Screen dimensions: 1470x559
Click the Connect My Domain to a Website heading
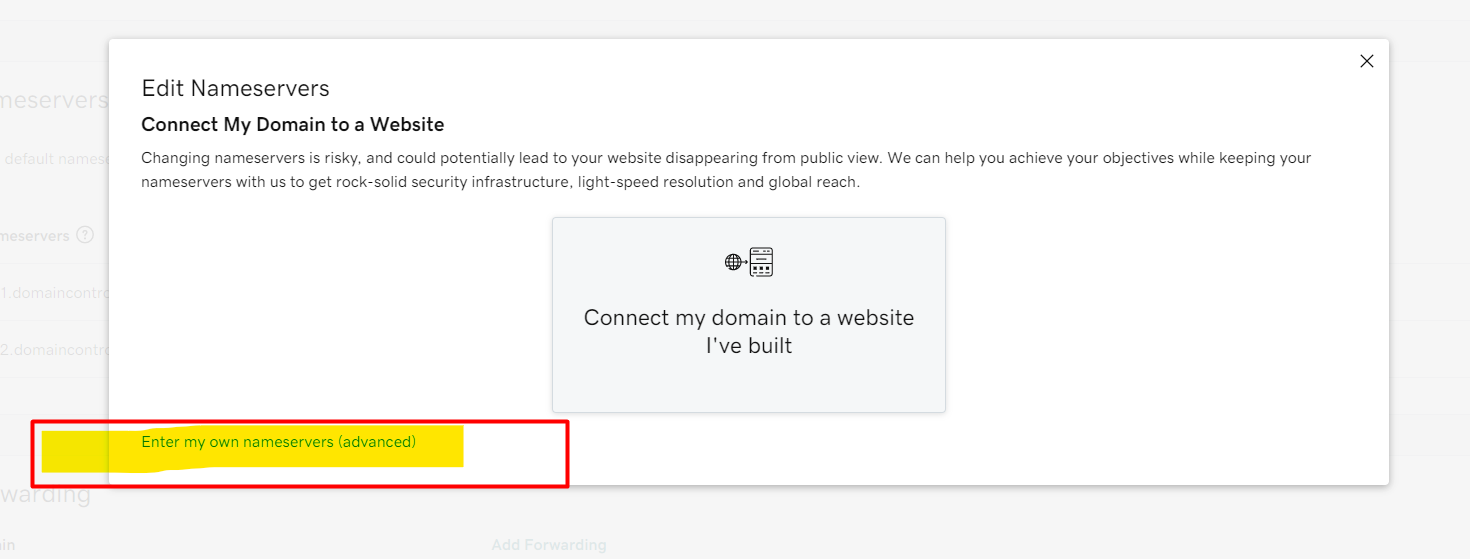point(292,125)
